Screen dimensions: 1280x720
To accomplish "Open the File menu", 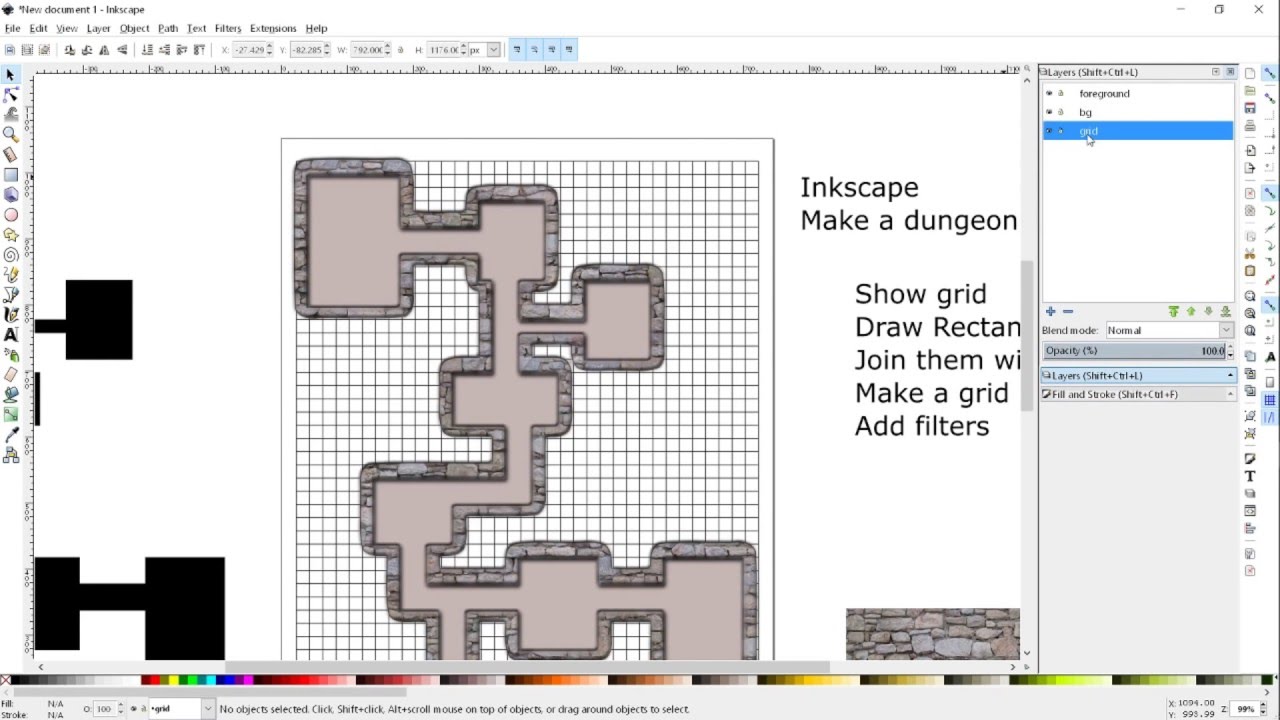I will click(x=12, y=28).
